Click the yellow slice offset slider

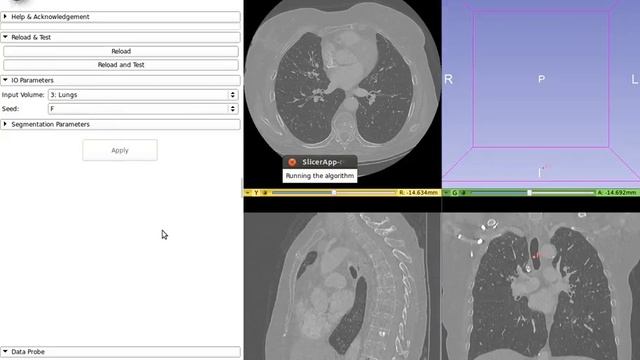pyautogui.click(x=333, y=192)
